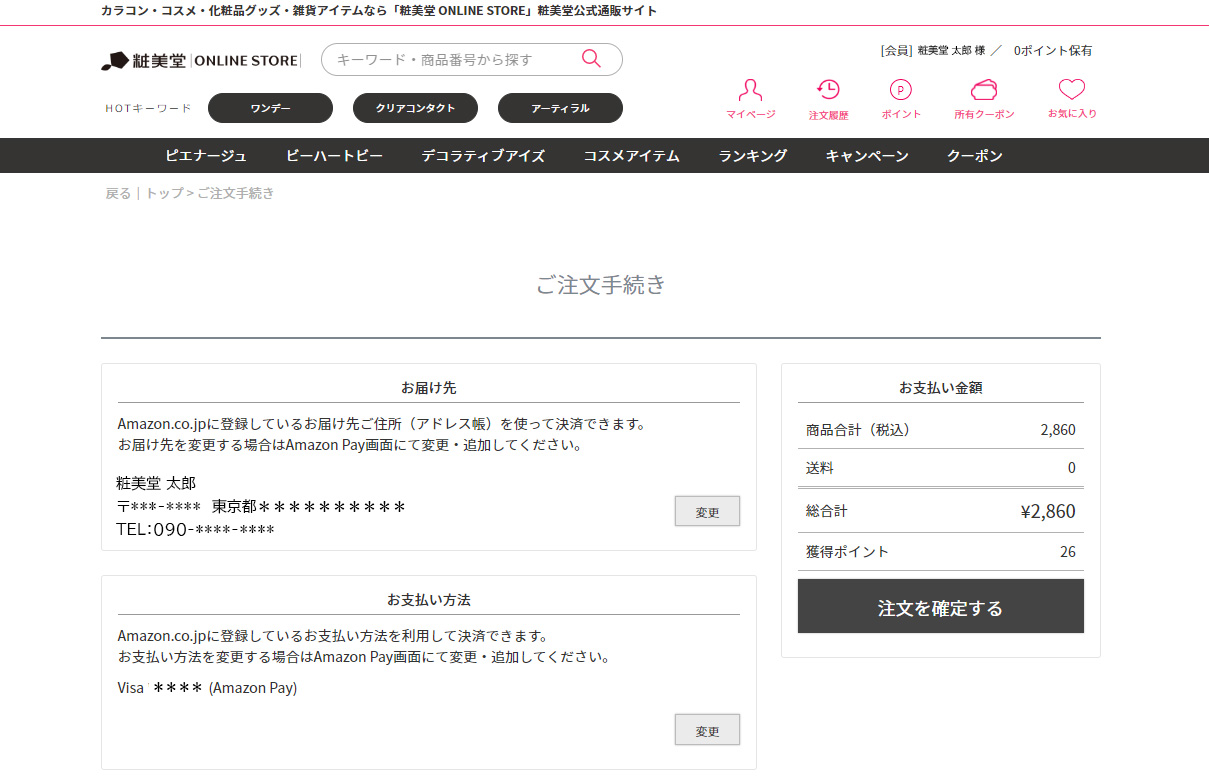The width and height of the screenshot is (1209, 780).
Task: Open the ランキング page
Action: coord(752,156)
